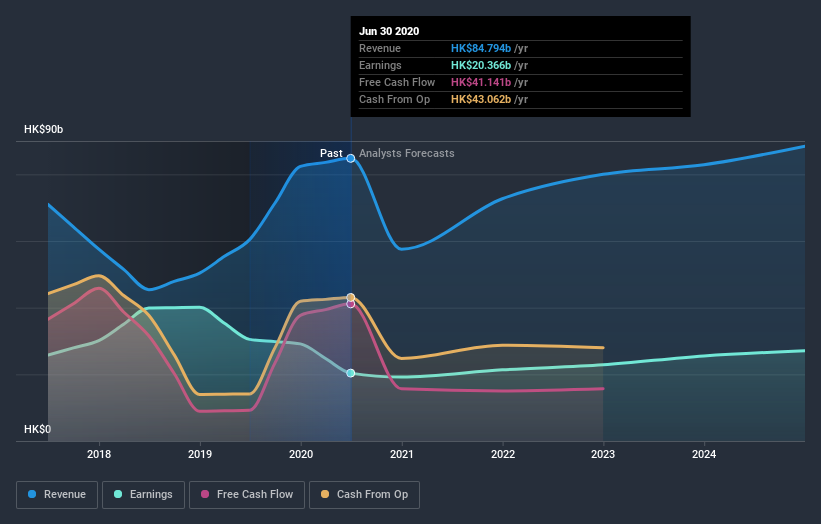Toggle the Cash From Op legend button

click(x=364, y=495)
